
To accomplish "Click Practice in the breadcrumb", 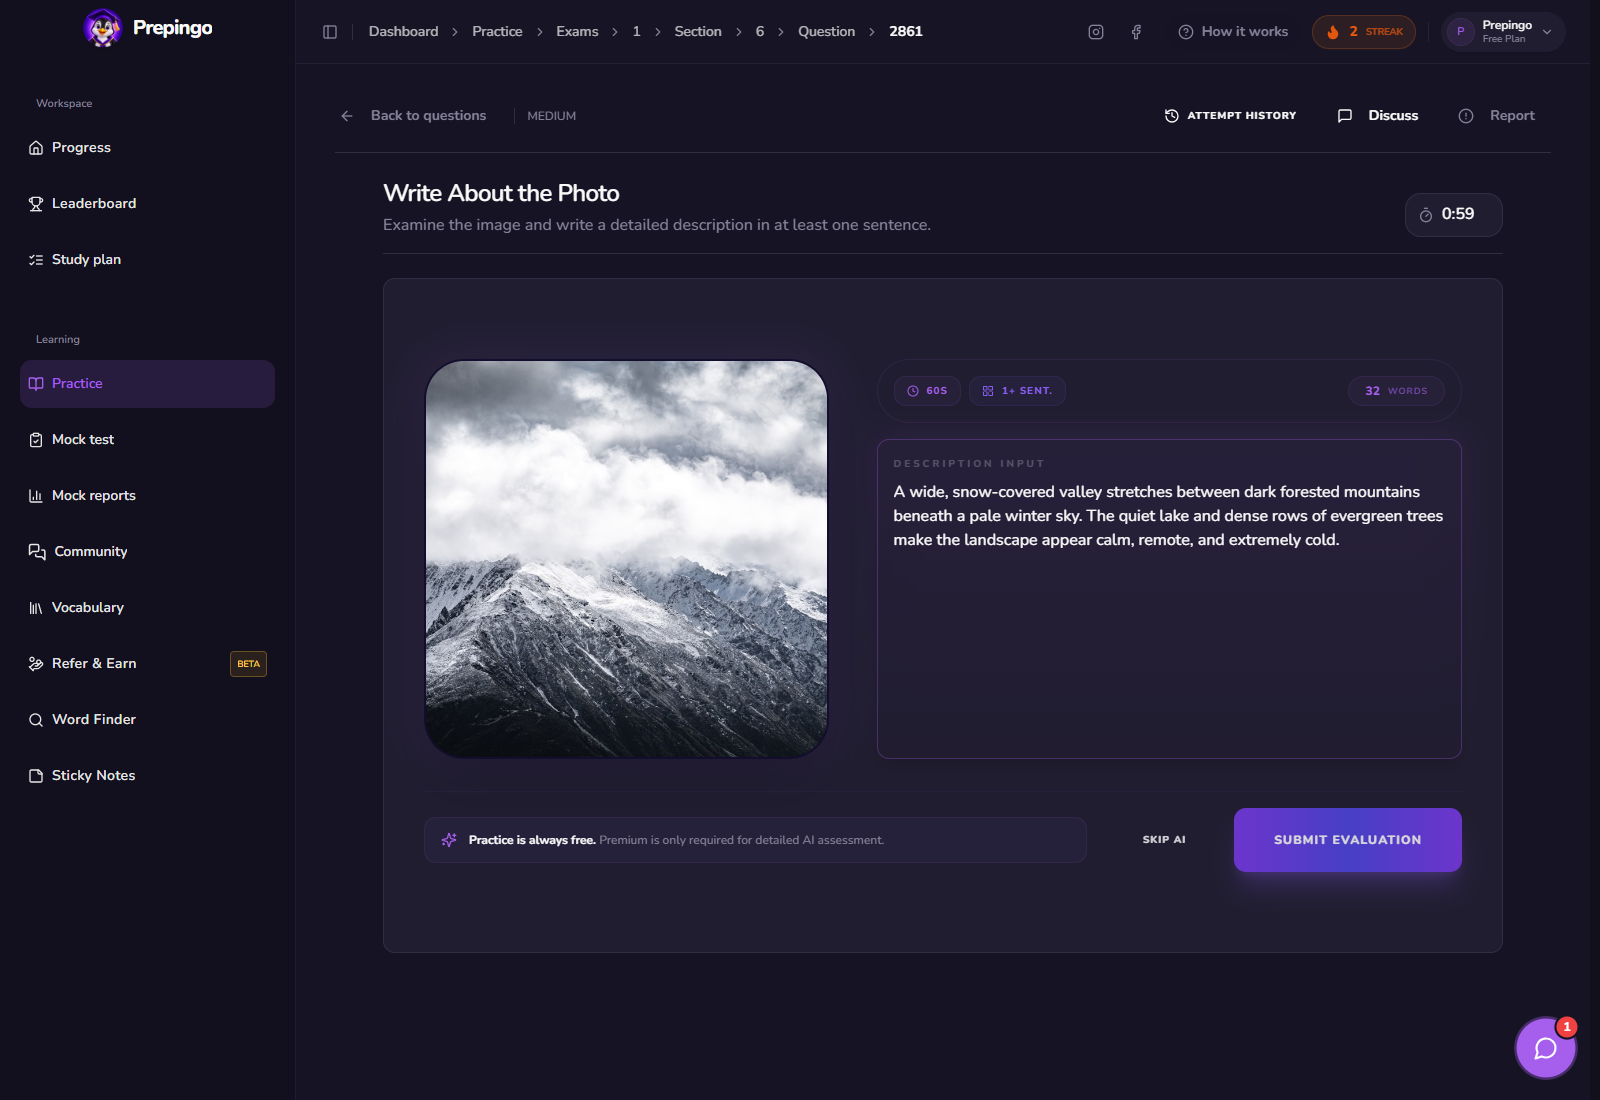I will tap(497, 32).
